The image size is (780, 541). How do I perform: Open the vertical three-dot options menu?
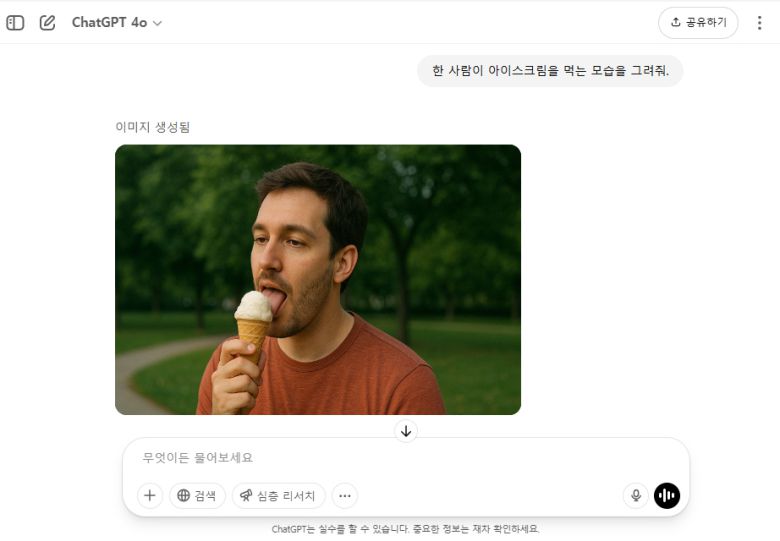(759, 22)
